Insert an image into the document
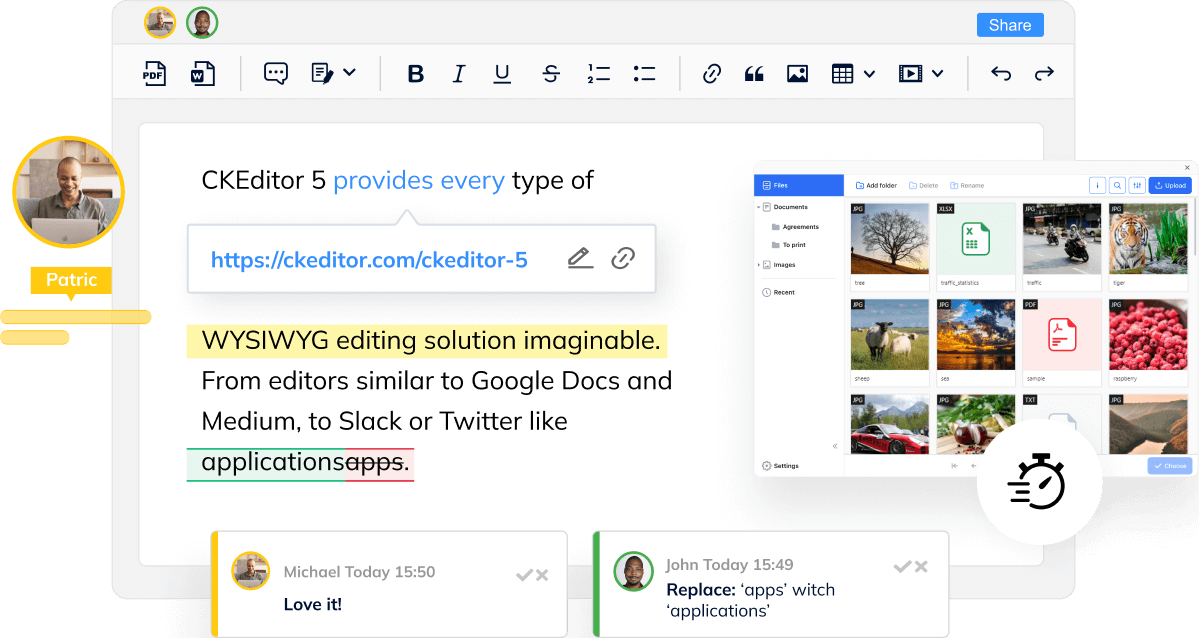This screenshot has height=639, width=1200. (797, 73)
